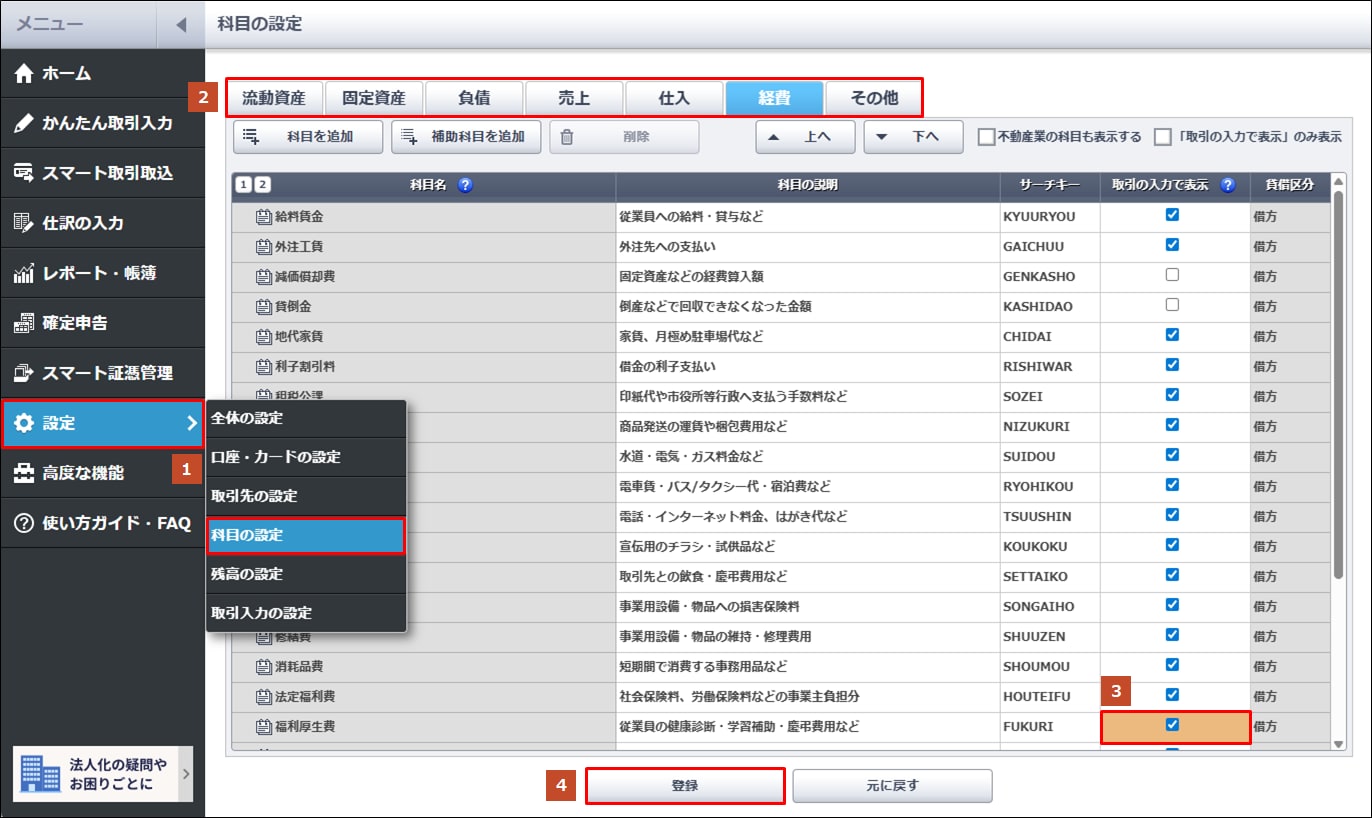
Task: Click the help icon next to 科目名 header
Action: click(466, 185)
